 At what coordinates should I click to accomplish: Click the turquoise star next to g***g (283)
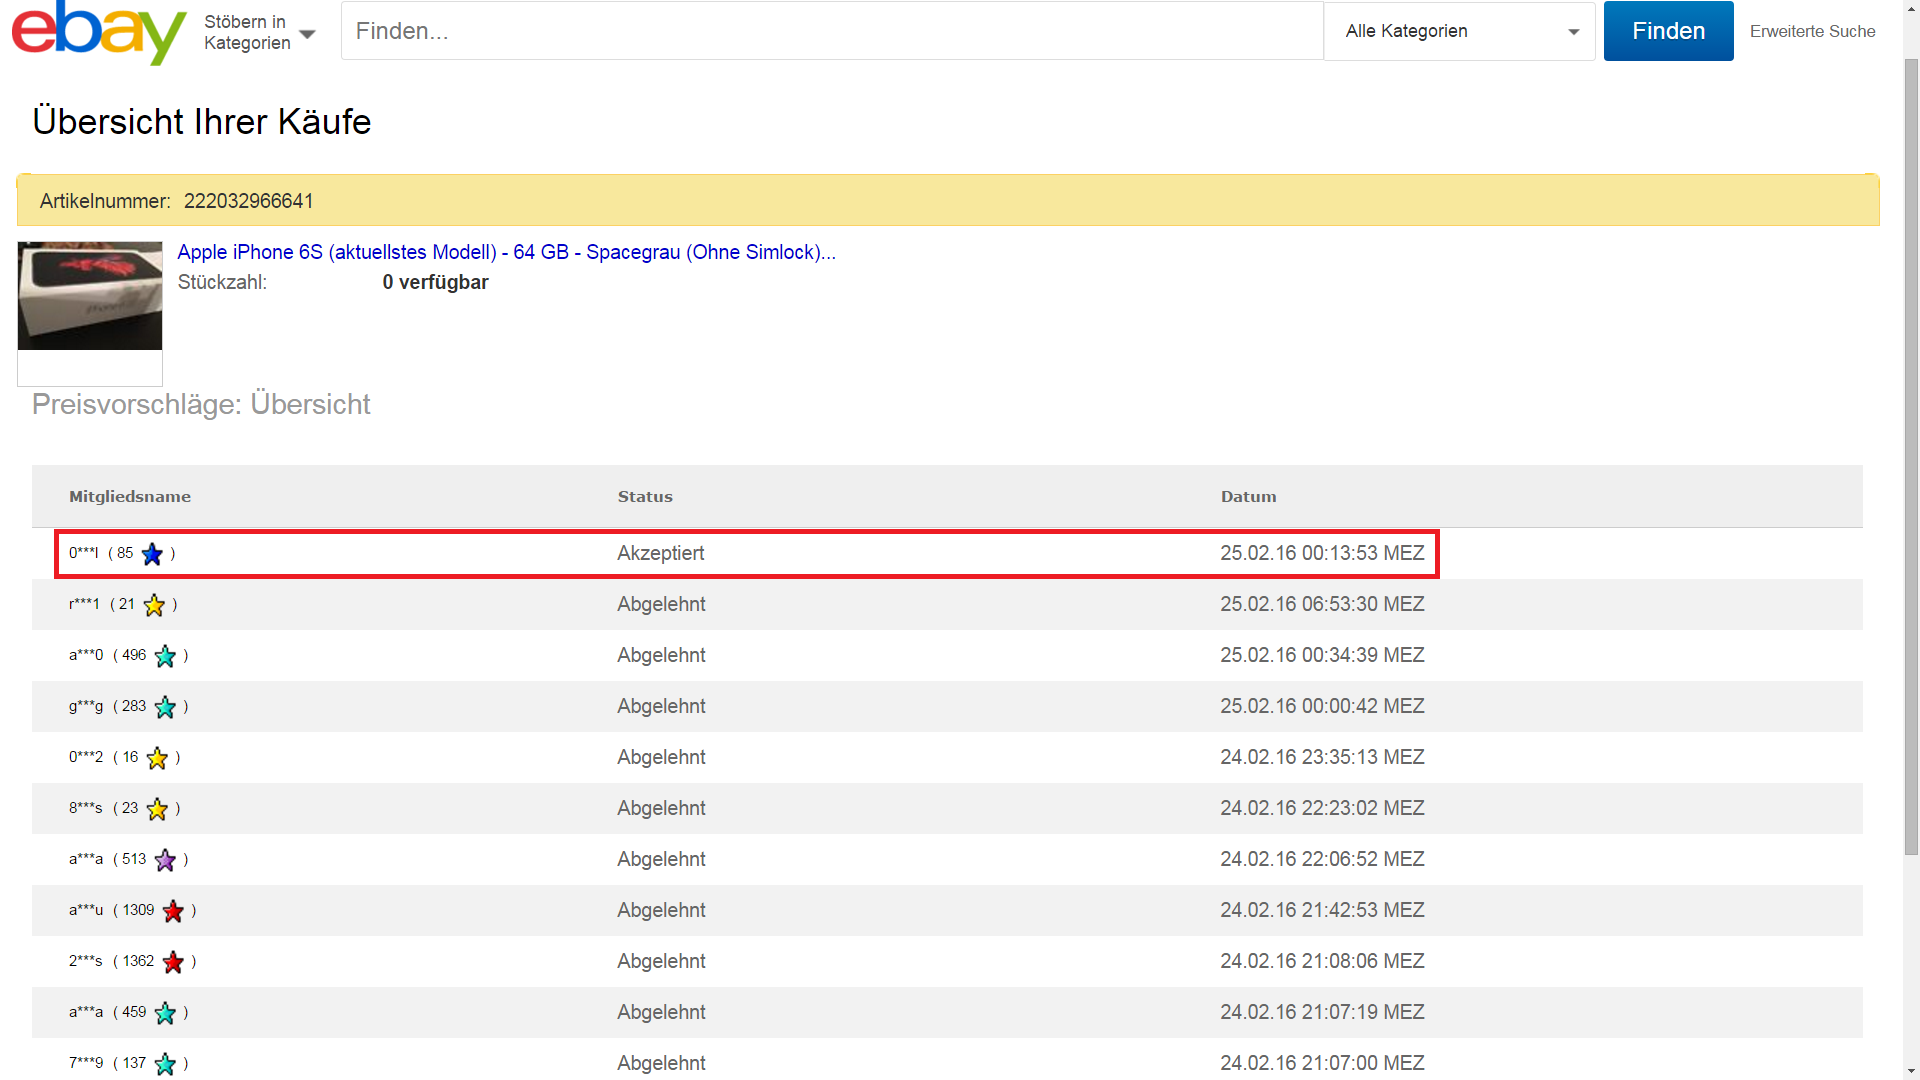pyautogui.click(x=165, y=707)
